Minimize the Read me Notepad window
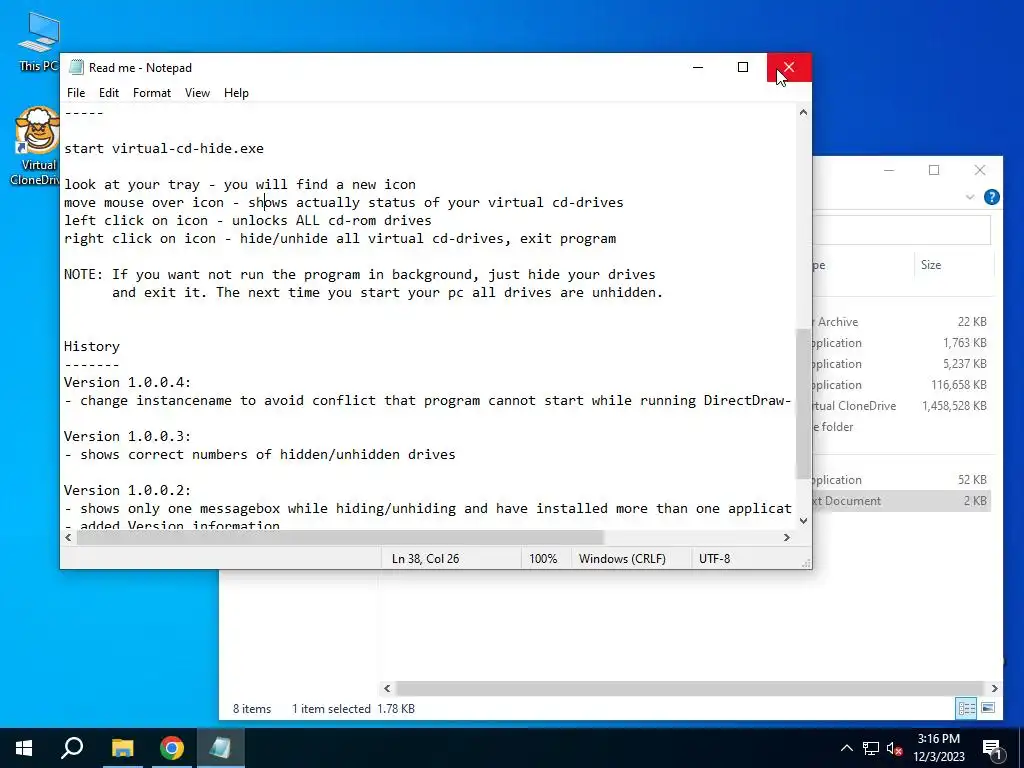The width and height of the screenshot is (1024, 768). click(697, 67)
